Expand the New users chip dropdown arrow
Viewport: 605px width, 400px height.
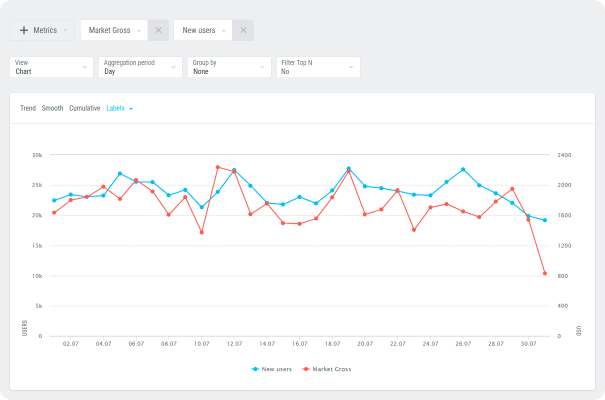(222, 30)
